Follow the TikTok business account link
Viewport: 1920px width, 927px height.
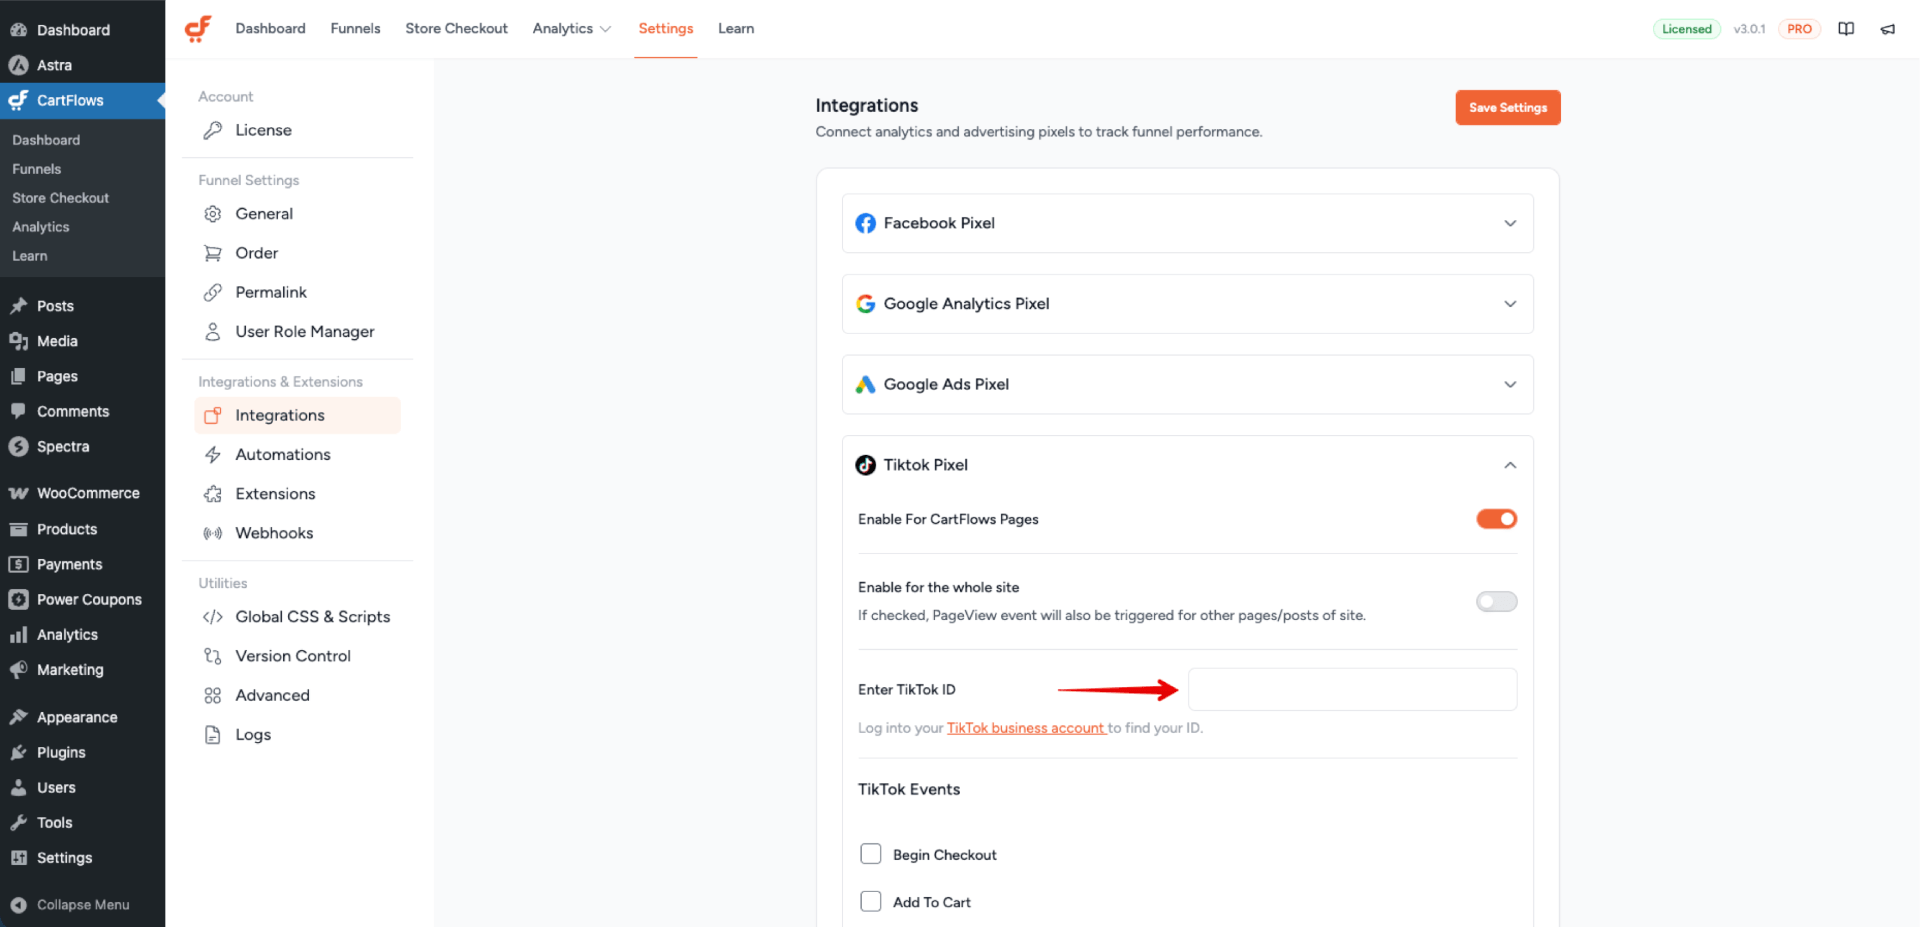[1026, 728]
